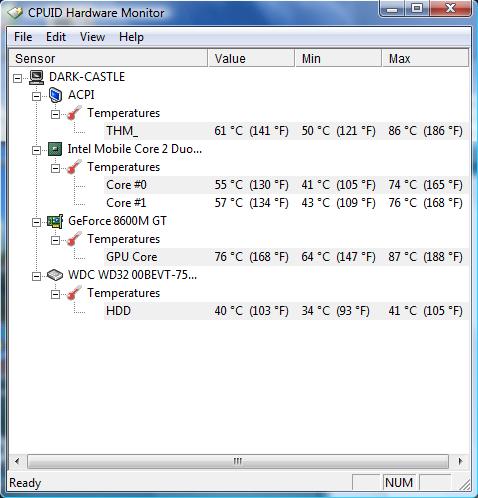This screenshot has height=498, width=478.
Task: Select the GPU Core temperature row
Action: (286, 257)
